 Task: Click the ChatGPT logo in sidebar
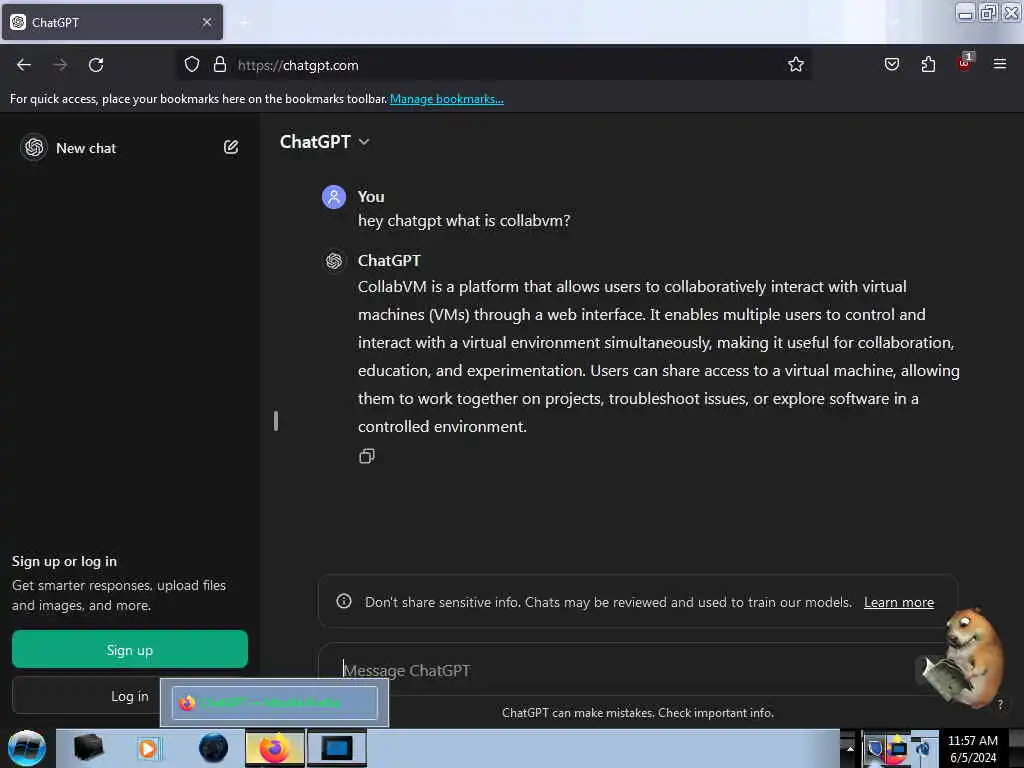pyautogui.click(x=34, y=148)
